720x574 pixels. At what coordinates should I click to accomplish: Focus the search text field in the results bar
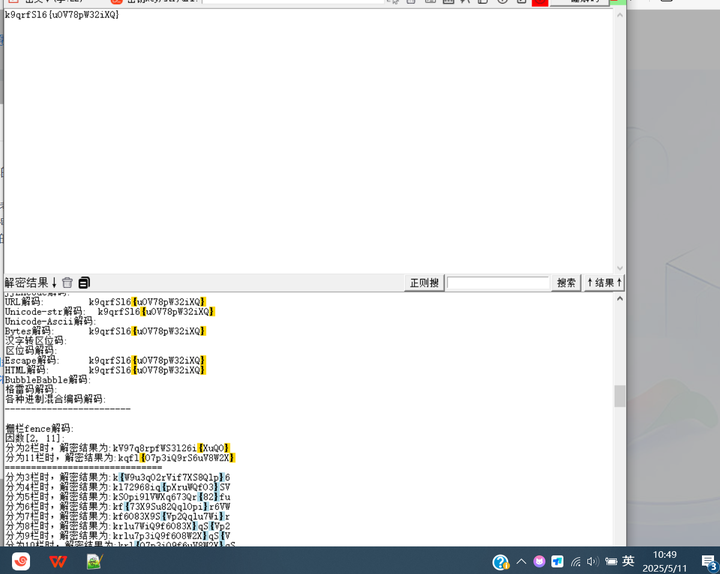click(x=498, y=283)
